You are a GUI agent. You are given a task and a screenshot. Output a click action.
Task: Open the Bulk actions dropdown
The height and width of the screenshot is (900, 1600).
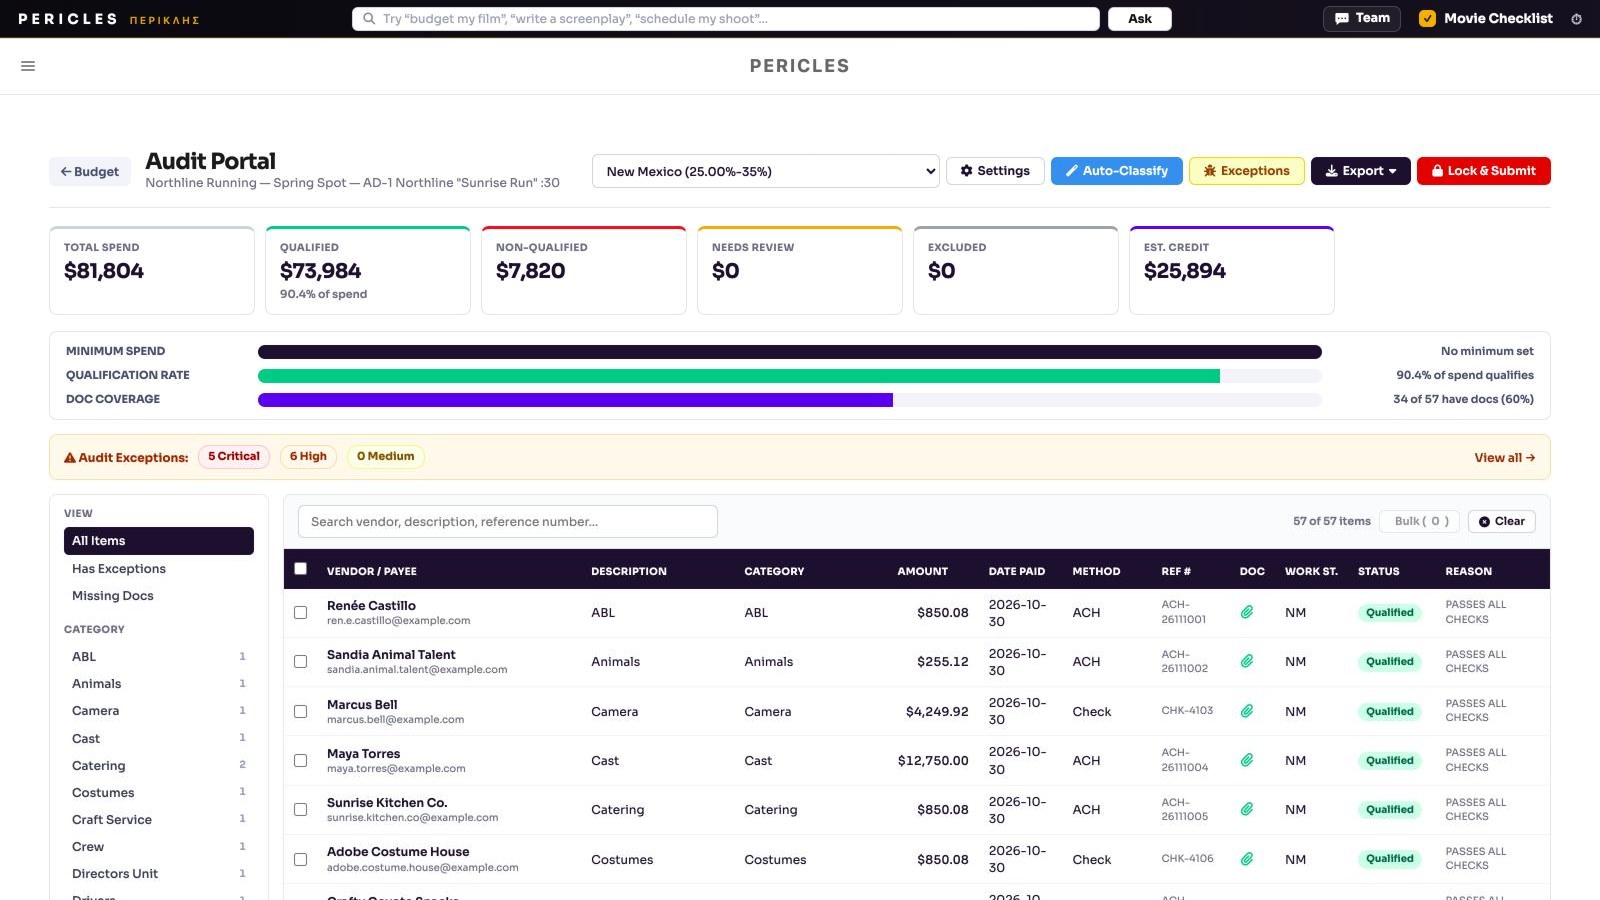pos(1421,521)
